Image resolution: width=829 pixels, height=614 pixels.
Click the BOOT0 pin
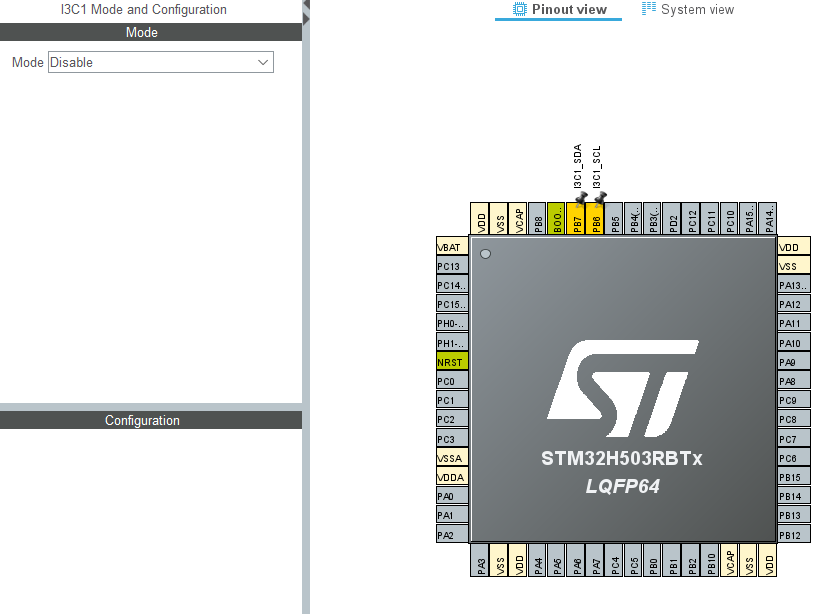[x=557, y=218]
